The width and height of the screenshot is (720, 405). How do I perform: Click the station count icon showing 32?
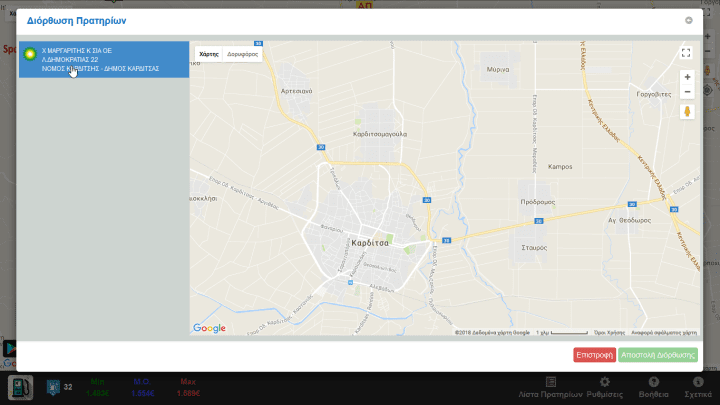point(53,387)
